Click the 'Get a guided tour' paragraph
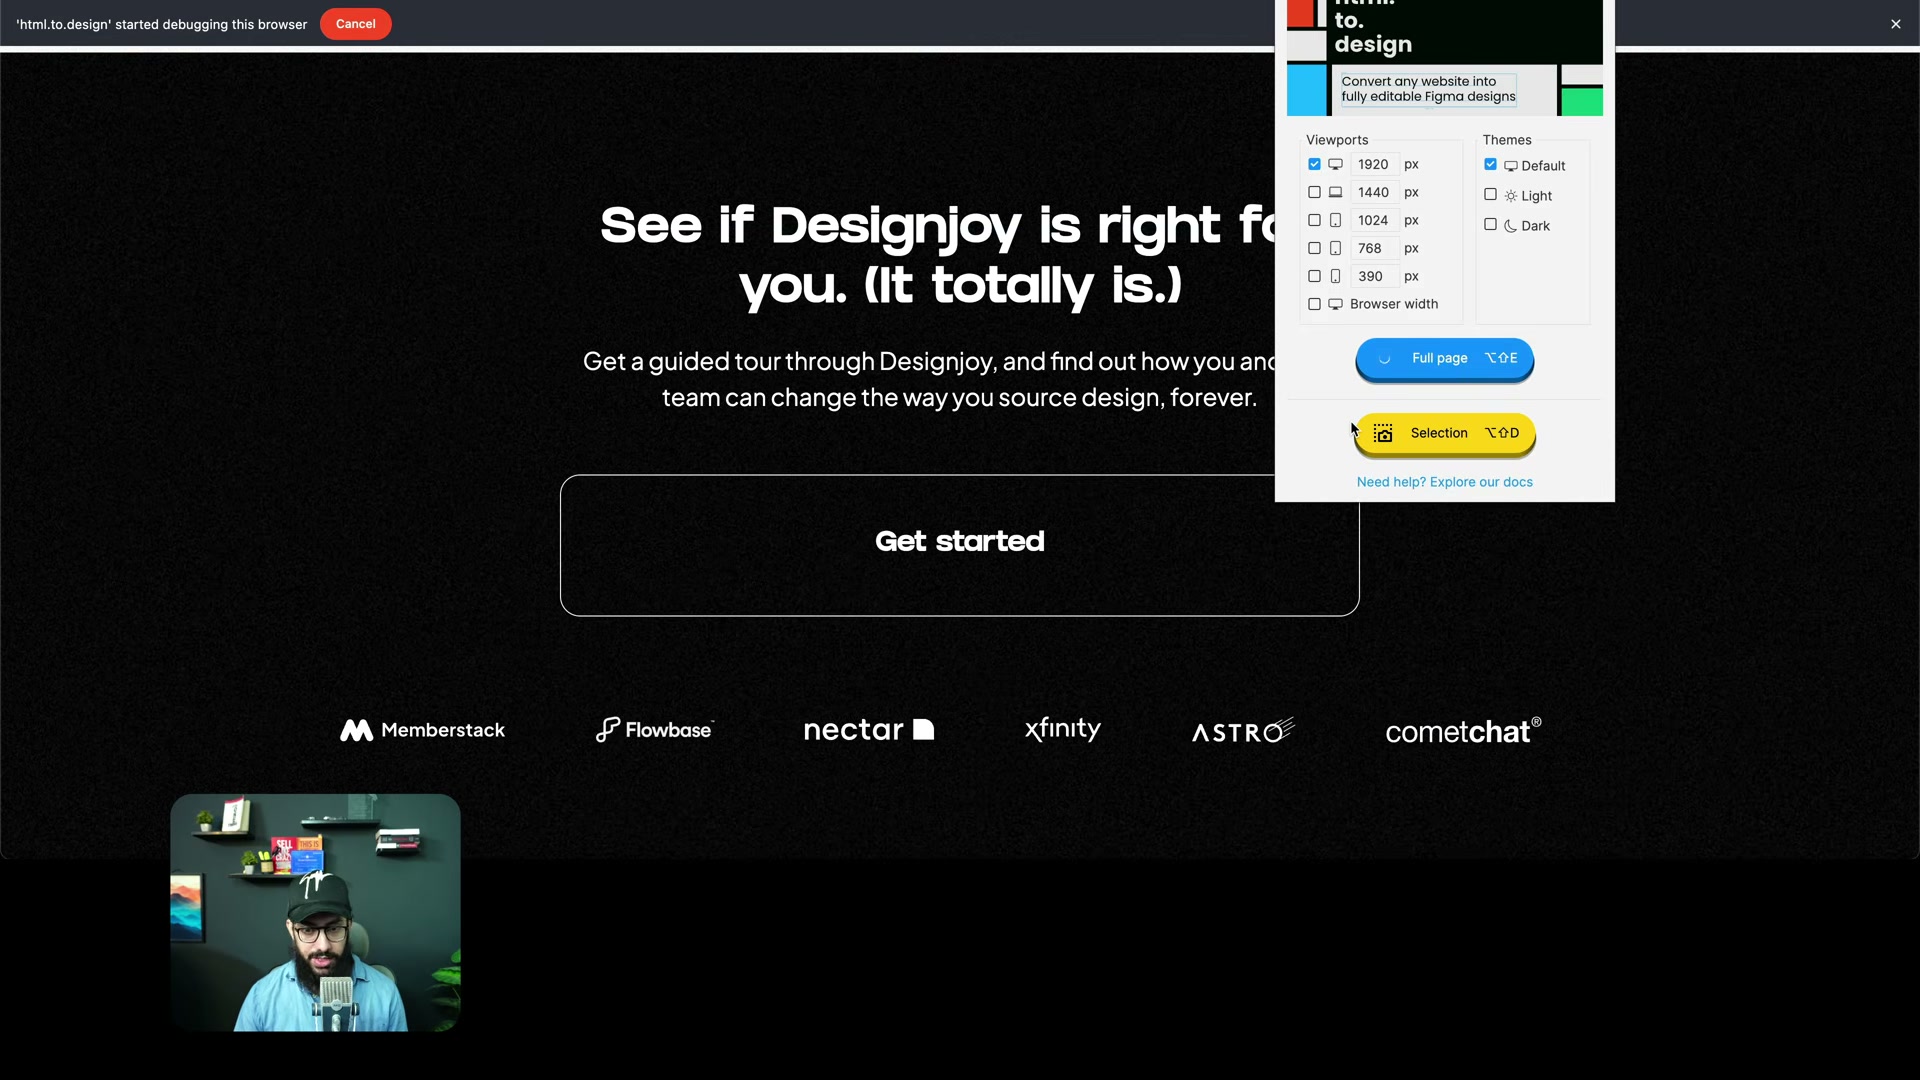Viewport: 1920px width, 1080px height. click(930, 379)
